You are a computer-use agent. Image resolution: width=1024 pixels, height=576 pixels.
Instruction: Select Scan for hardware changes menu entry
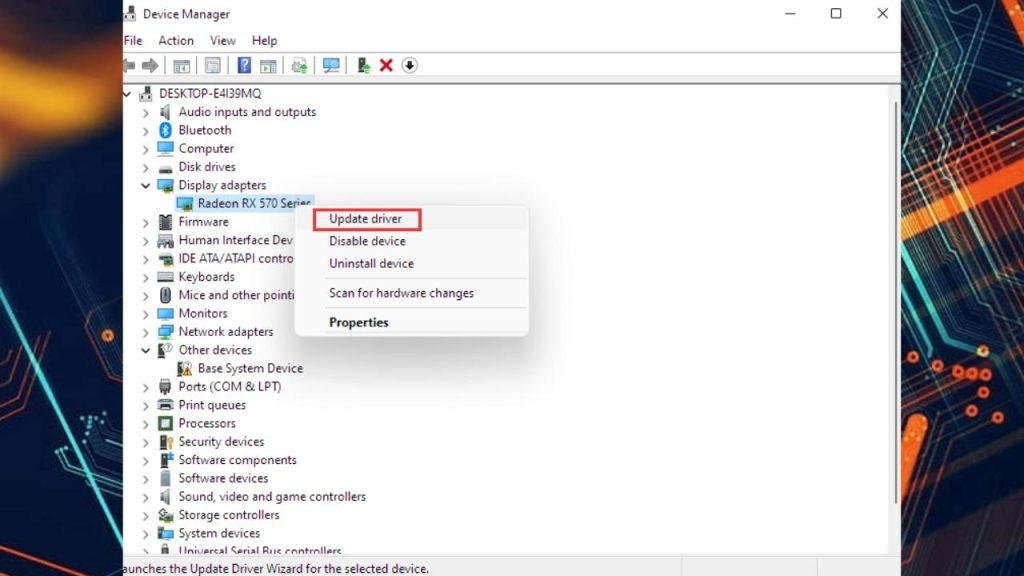click(401, 293)
